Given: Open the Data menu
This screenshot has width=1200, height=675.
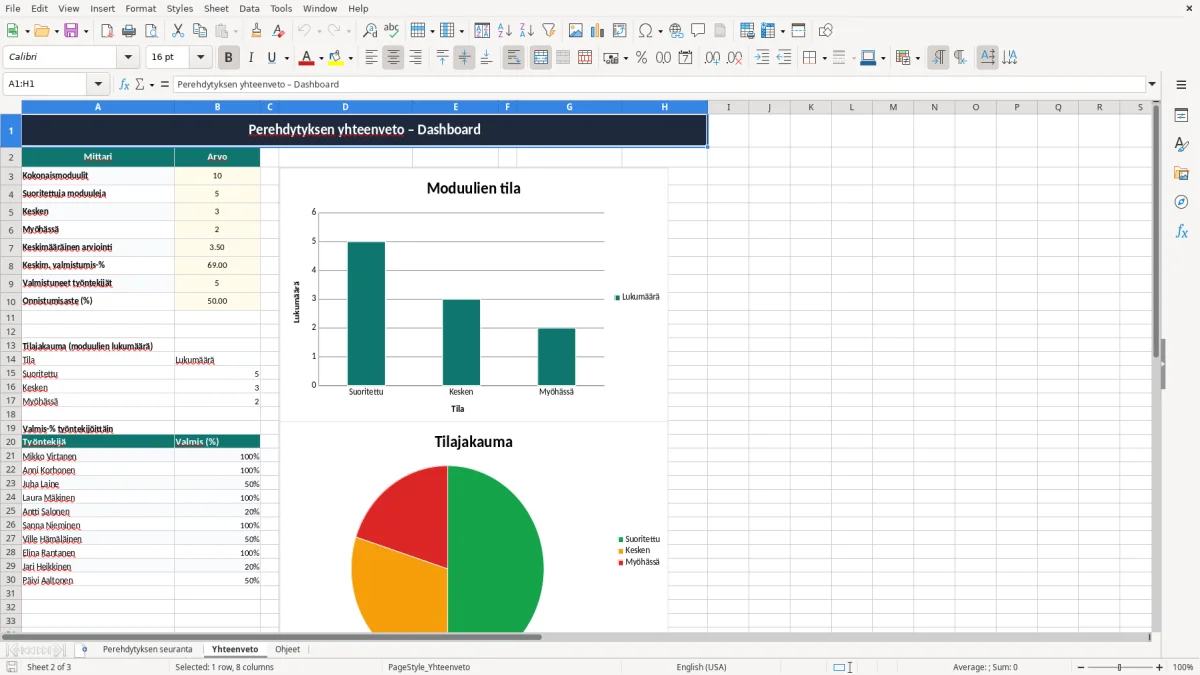Looking at the screenshot, I should 249,8.
